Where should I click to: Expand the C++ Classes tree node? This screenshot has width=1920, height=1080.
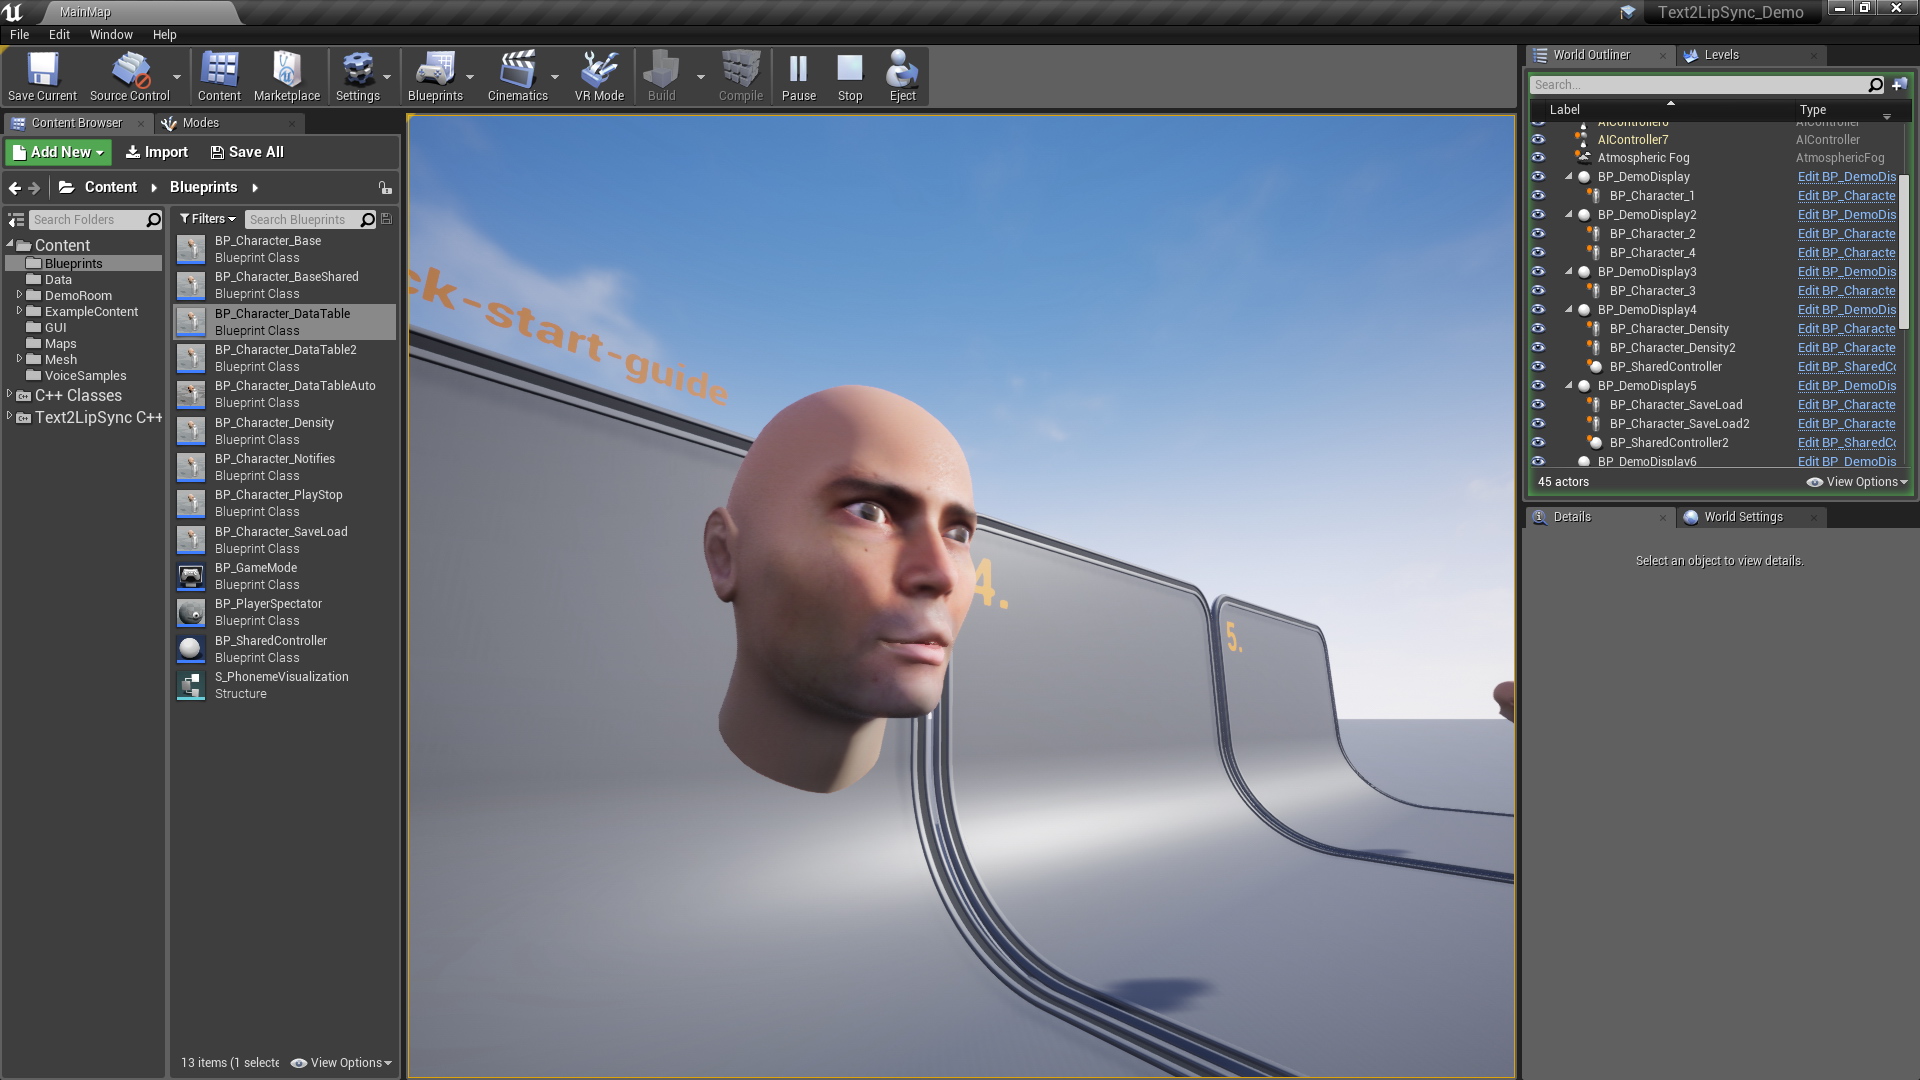click(x=11, y=394)
